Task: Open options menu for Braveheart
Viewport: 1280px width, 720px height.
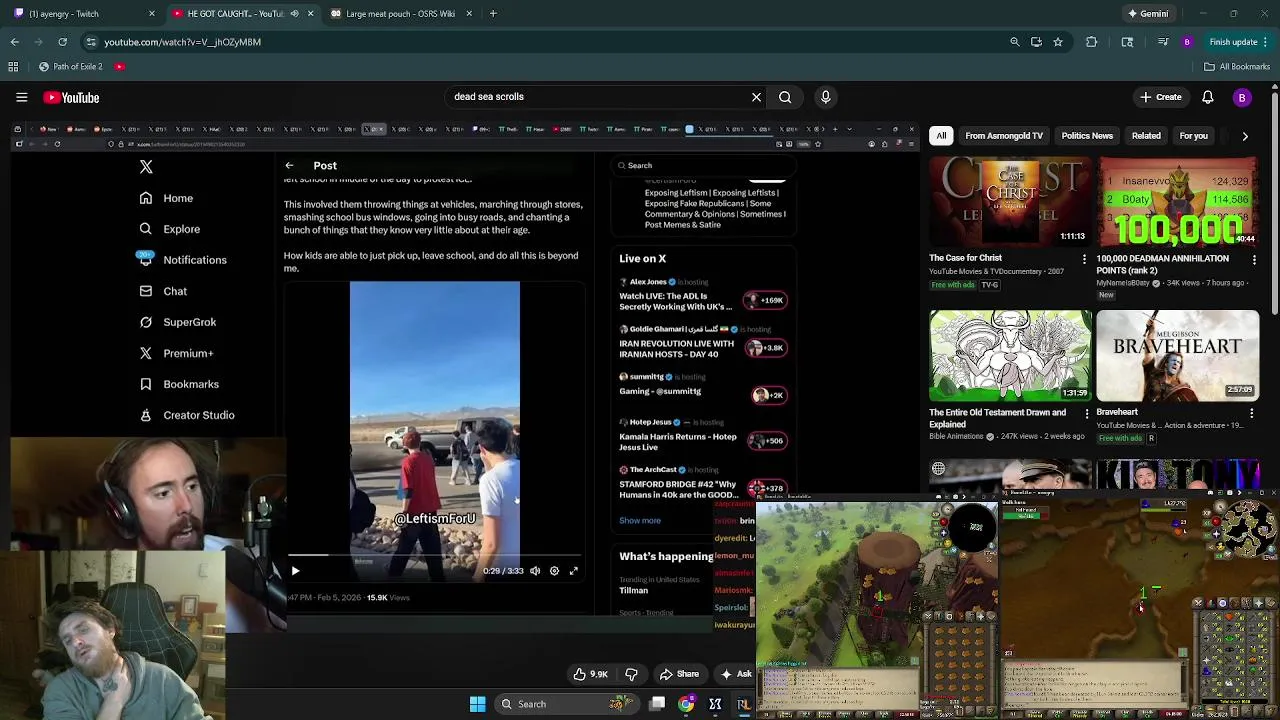Action: 1252,412
